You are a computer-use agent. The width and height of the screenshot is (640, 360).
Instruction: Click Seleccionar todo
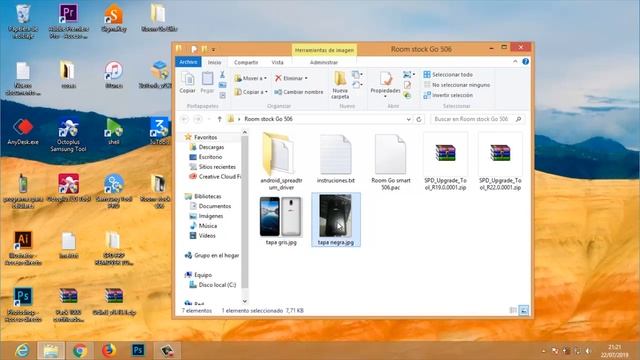tap(448, 75)
